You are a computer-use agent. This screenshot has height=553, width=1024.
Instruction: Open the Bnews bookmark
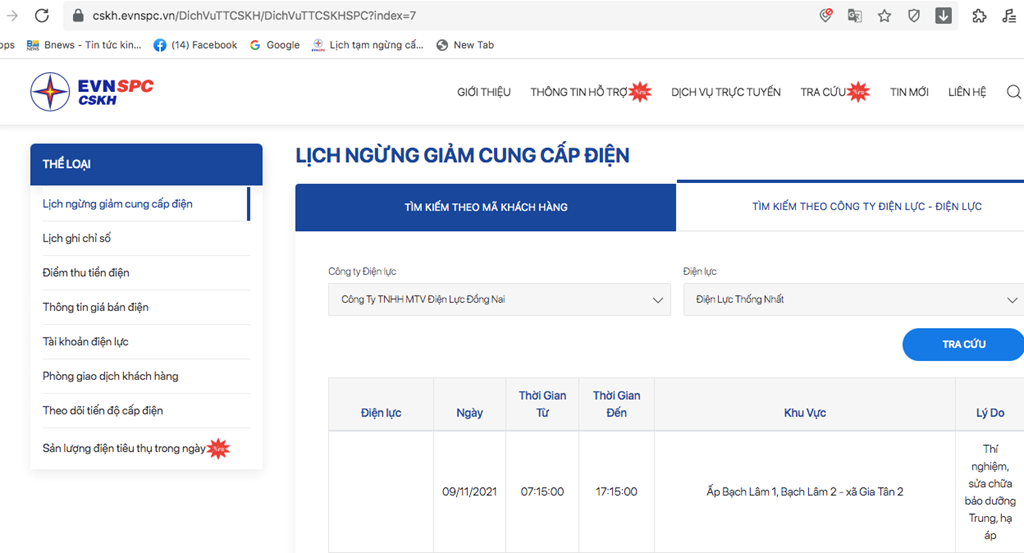[84, 45]
